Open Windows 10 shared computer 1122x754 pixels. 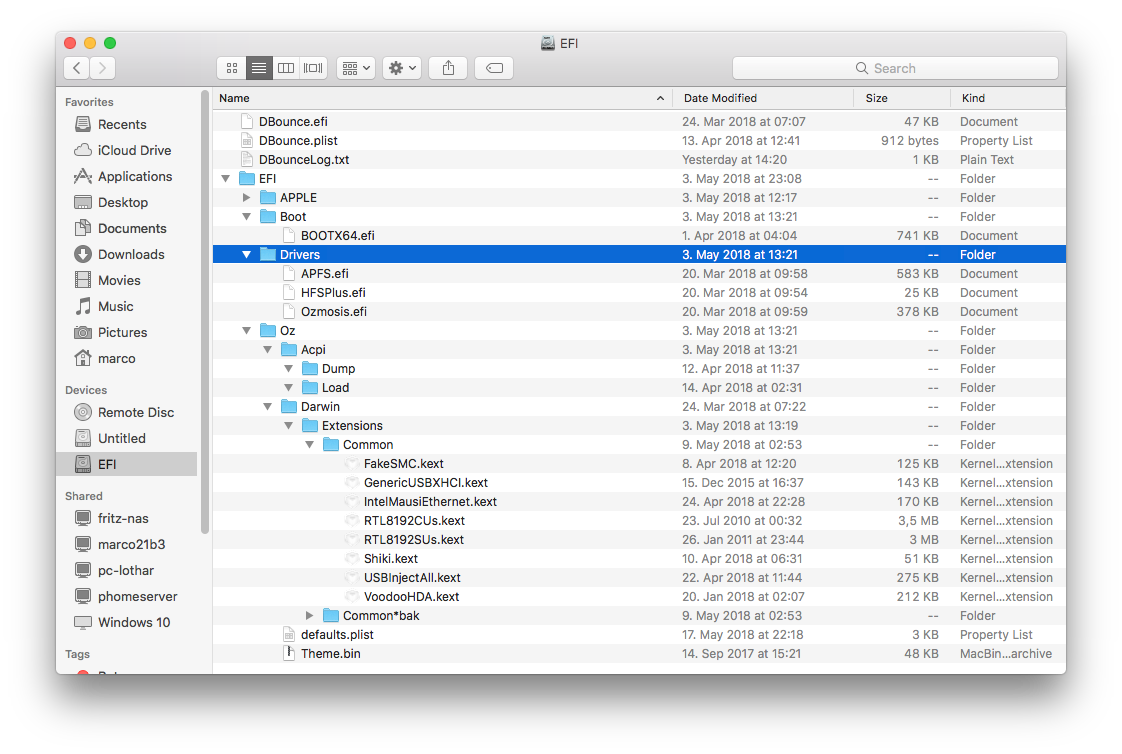click(122, 622)
